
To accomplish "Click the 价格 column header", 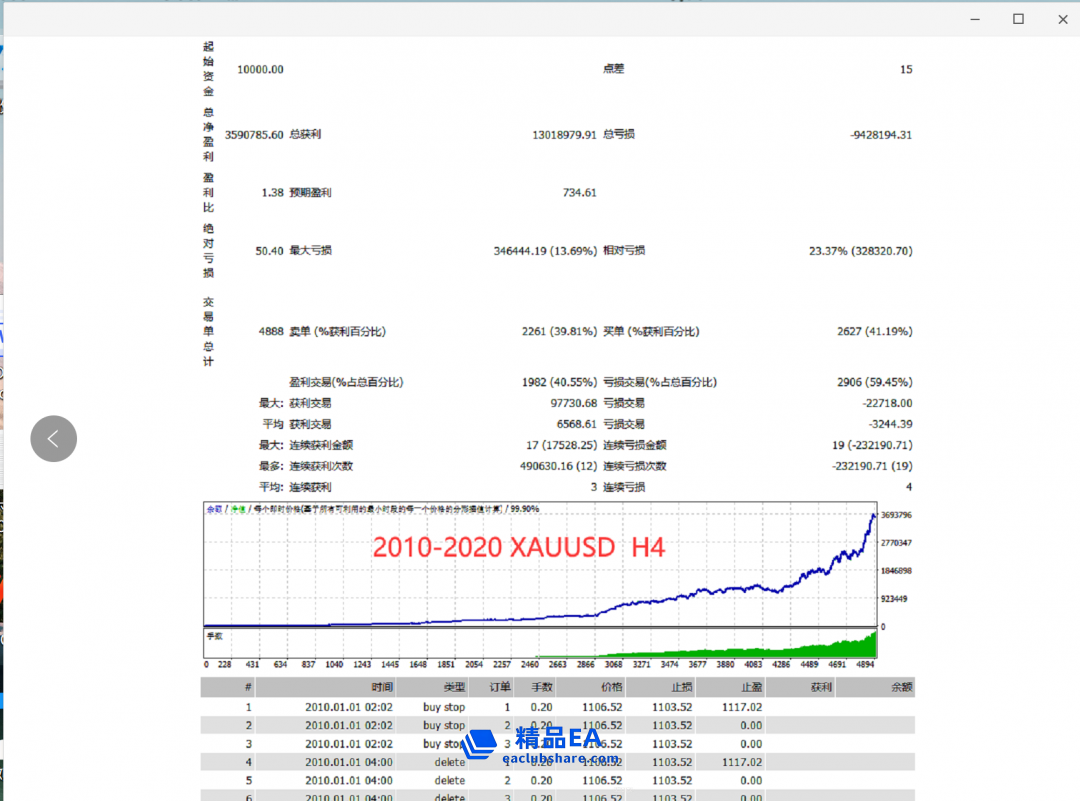I will pyautogui.click(x=611, y=687).
